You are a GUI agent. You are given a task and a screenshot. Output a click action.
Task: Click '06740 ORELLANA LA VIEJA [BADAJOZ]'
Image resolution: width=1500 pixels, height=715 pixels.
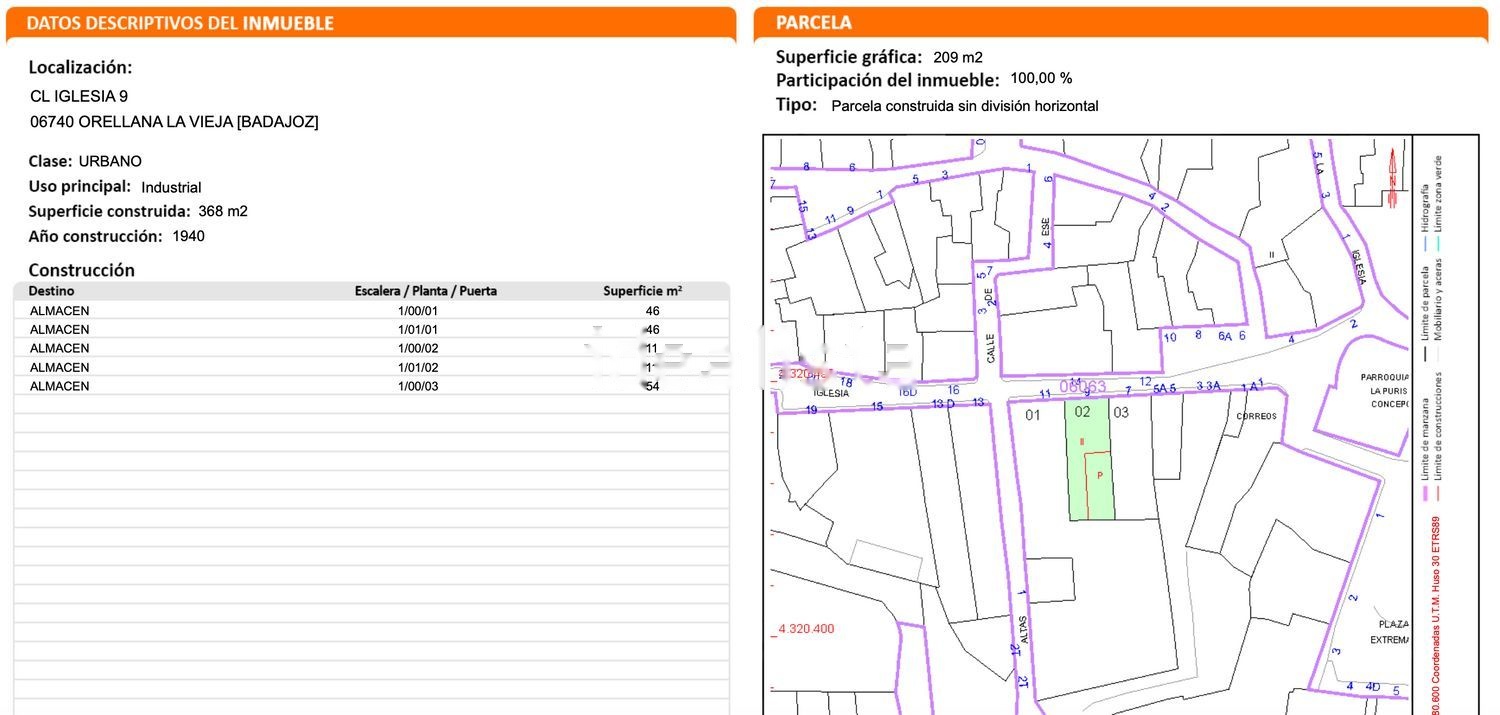[x=174, y=122]
